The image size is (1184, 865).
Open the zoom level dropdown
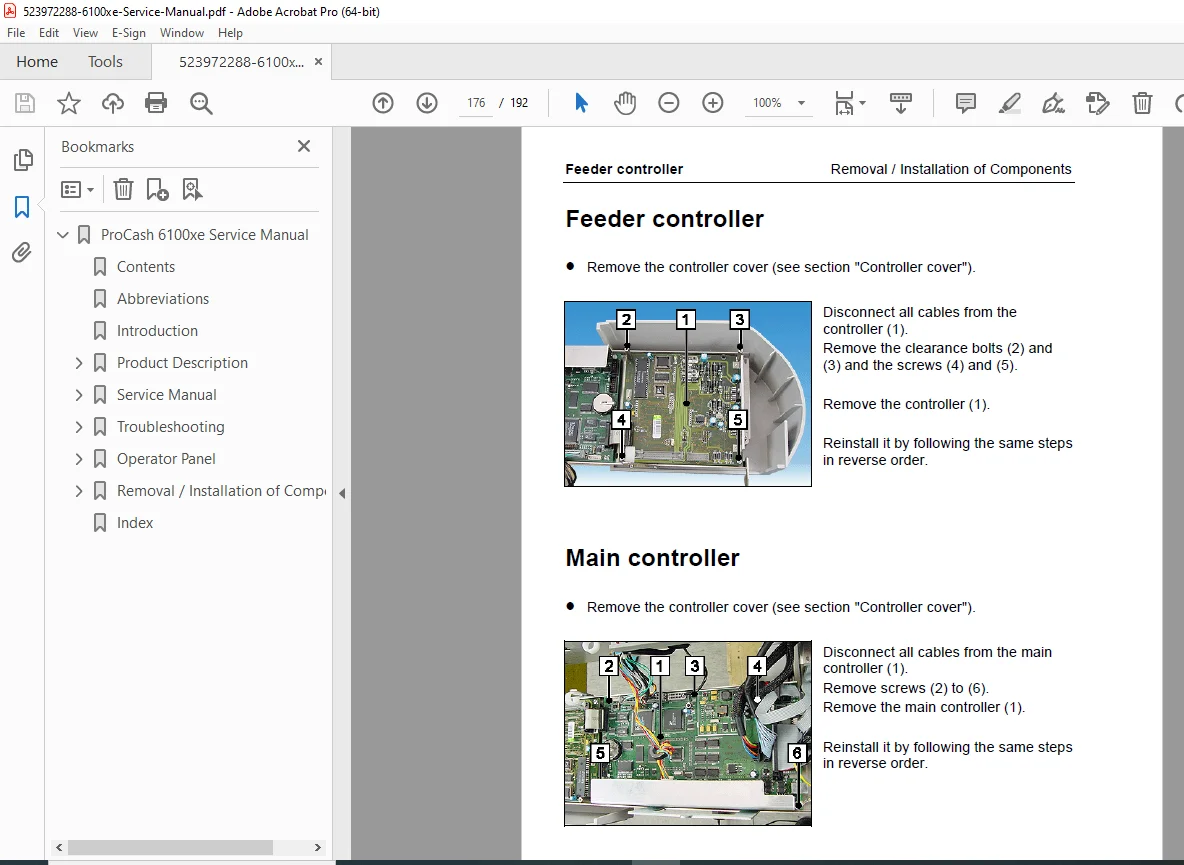tap(801, 103)
